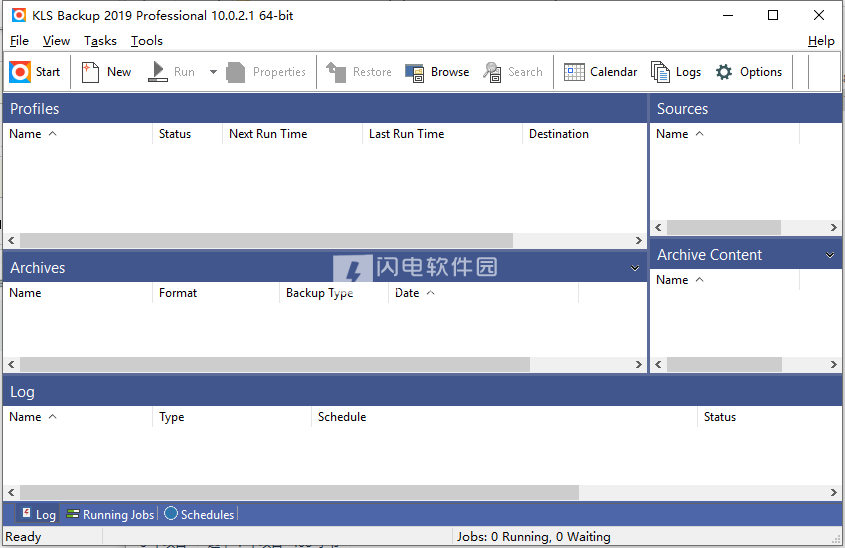Click the Search toolbar icon
Image resolution: width=845 pixels, height=548 pixels.
512,72
